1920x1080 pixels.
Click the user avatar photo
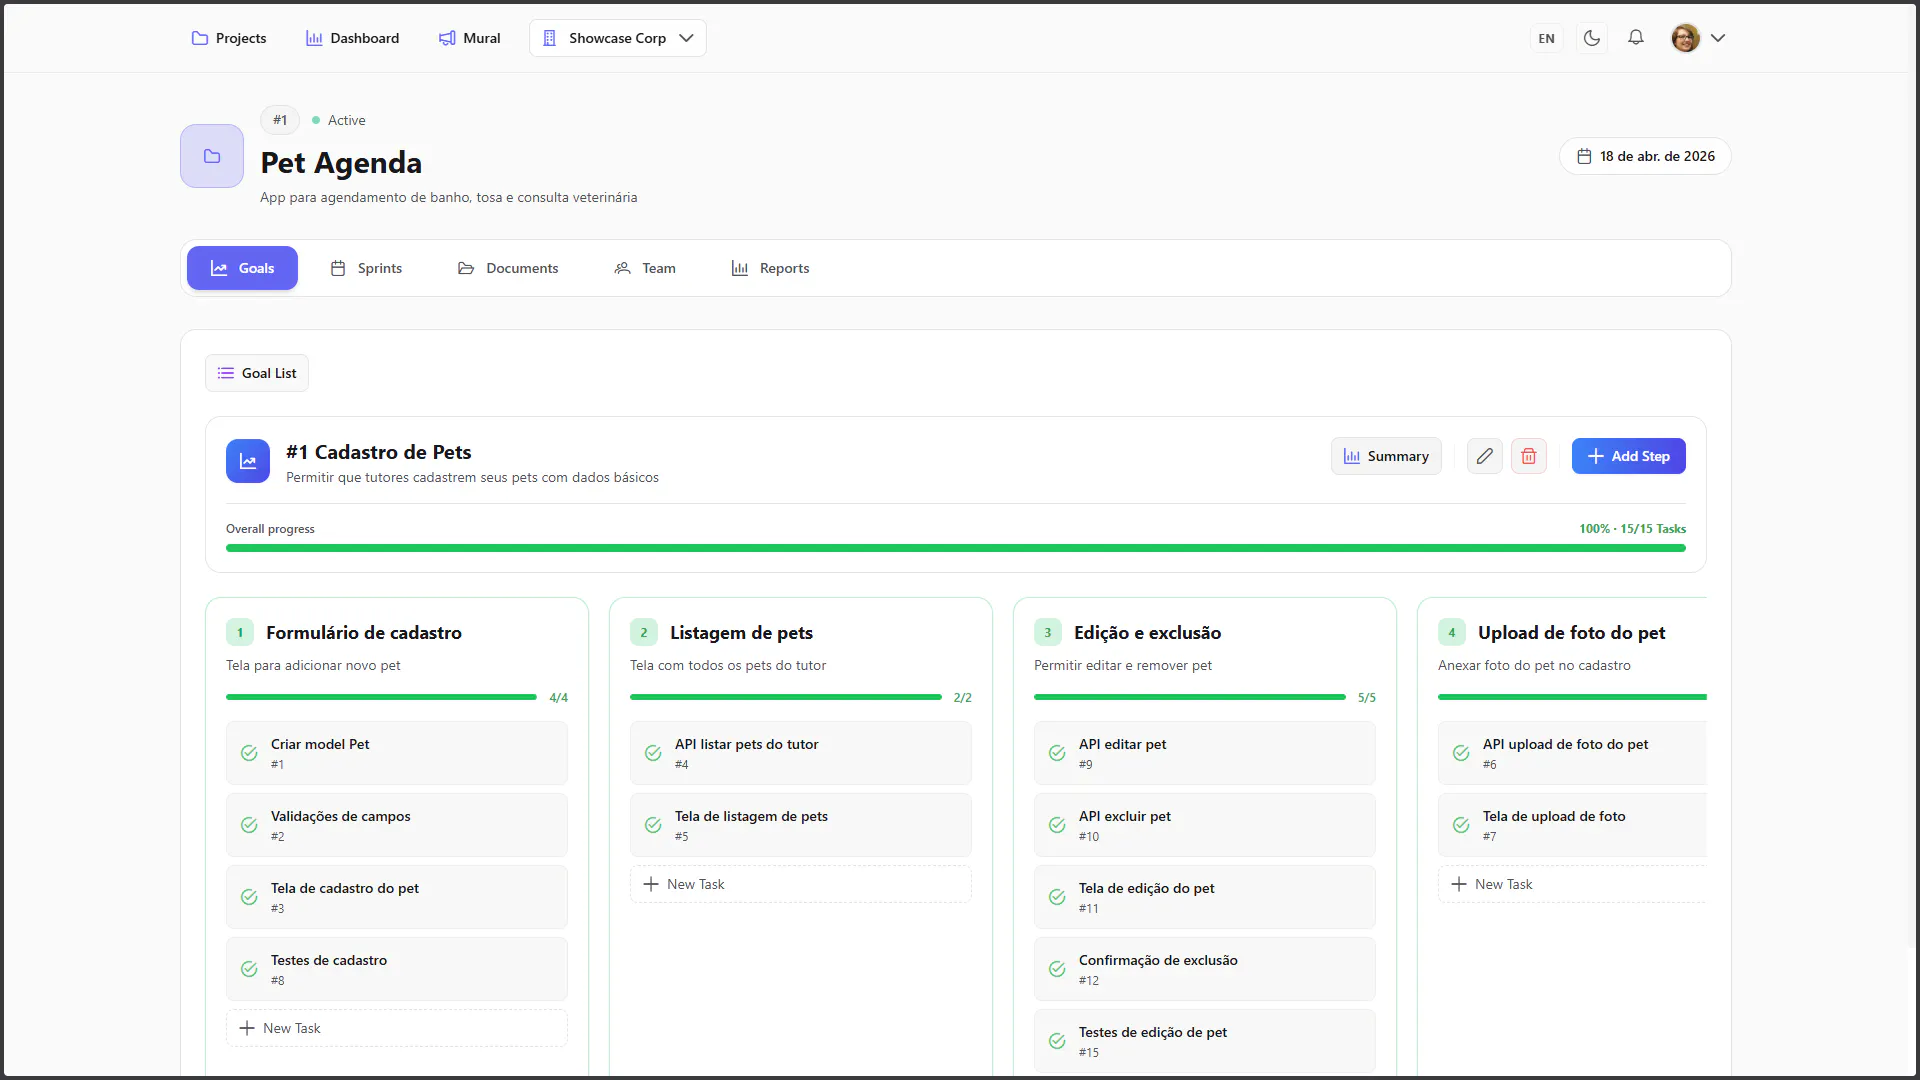[1686, 38]
